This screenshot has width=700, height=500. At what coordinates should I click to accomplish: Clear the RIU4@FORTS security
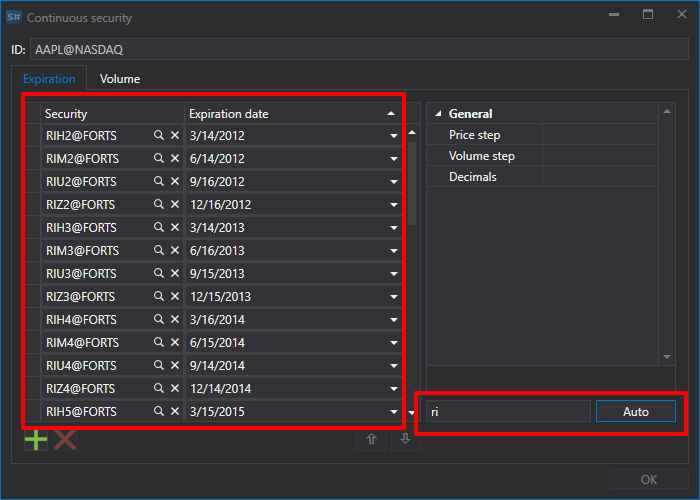tap(175, 365)
